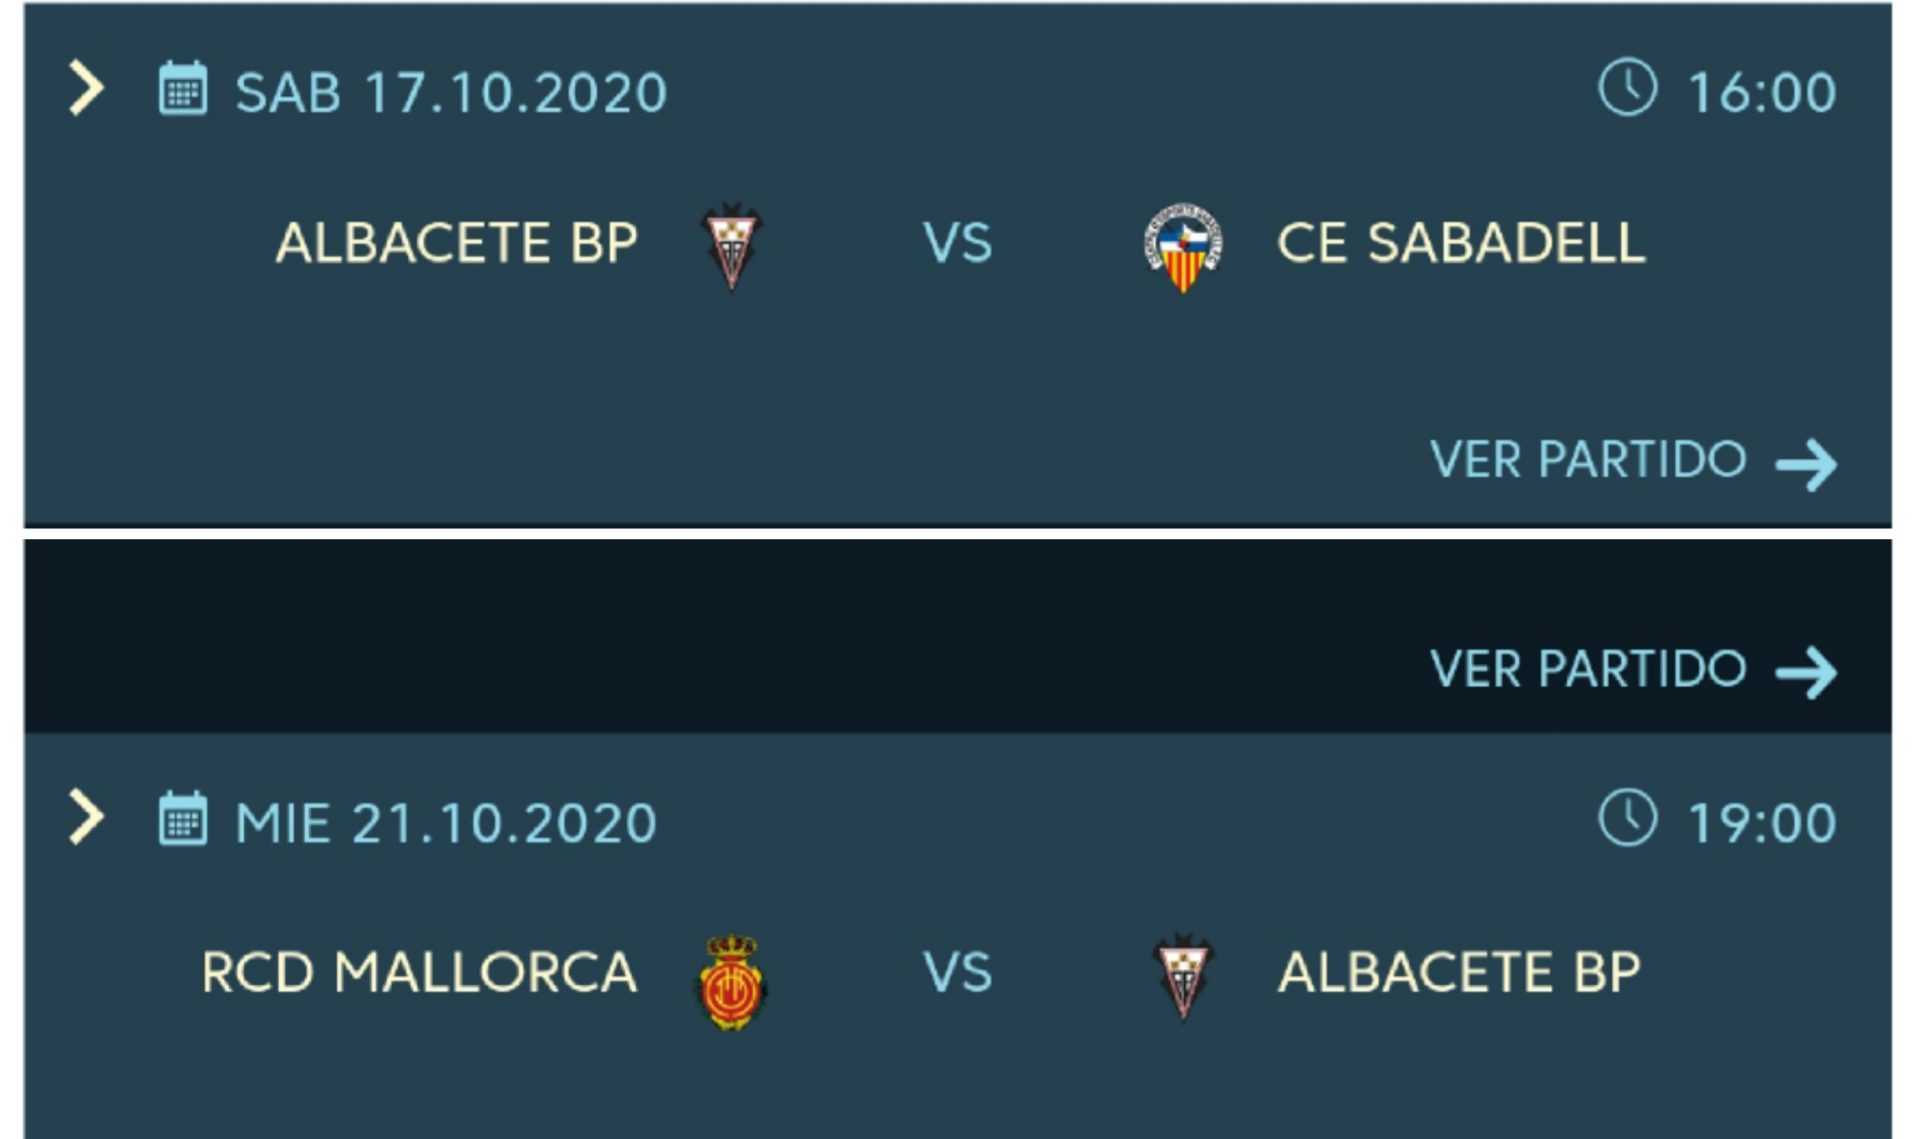The height and width of the screenshot is (1139, 1920).
Task: Click the RCD Mallorca club crest
Action: point(731,981)
